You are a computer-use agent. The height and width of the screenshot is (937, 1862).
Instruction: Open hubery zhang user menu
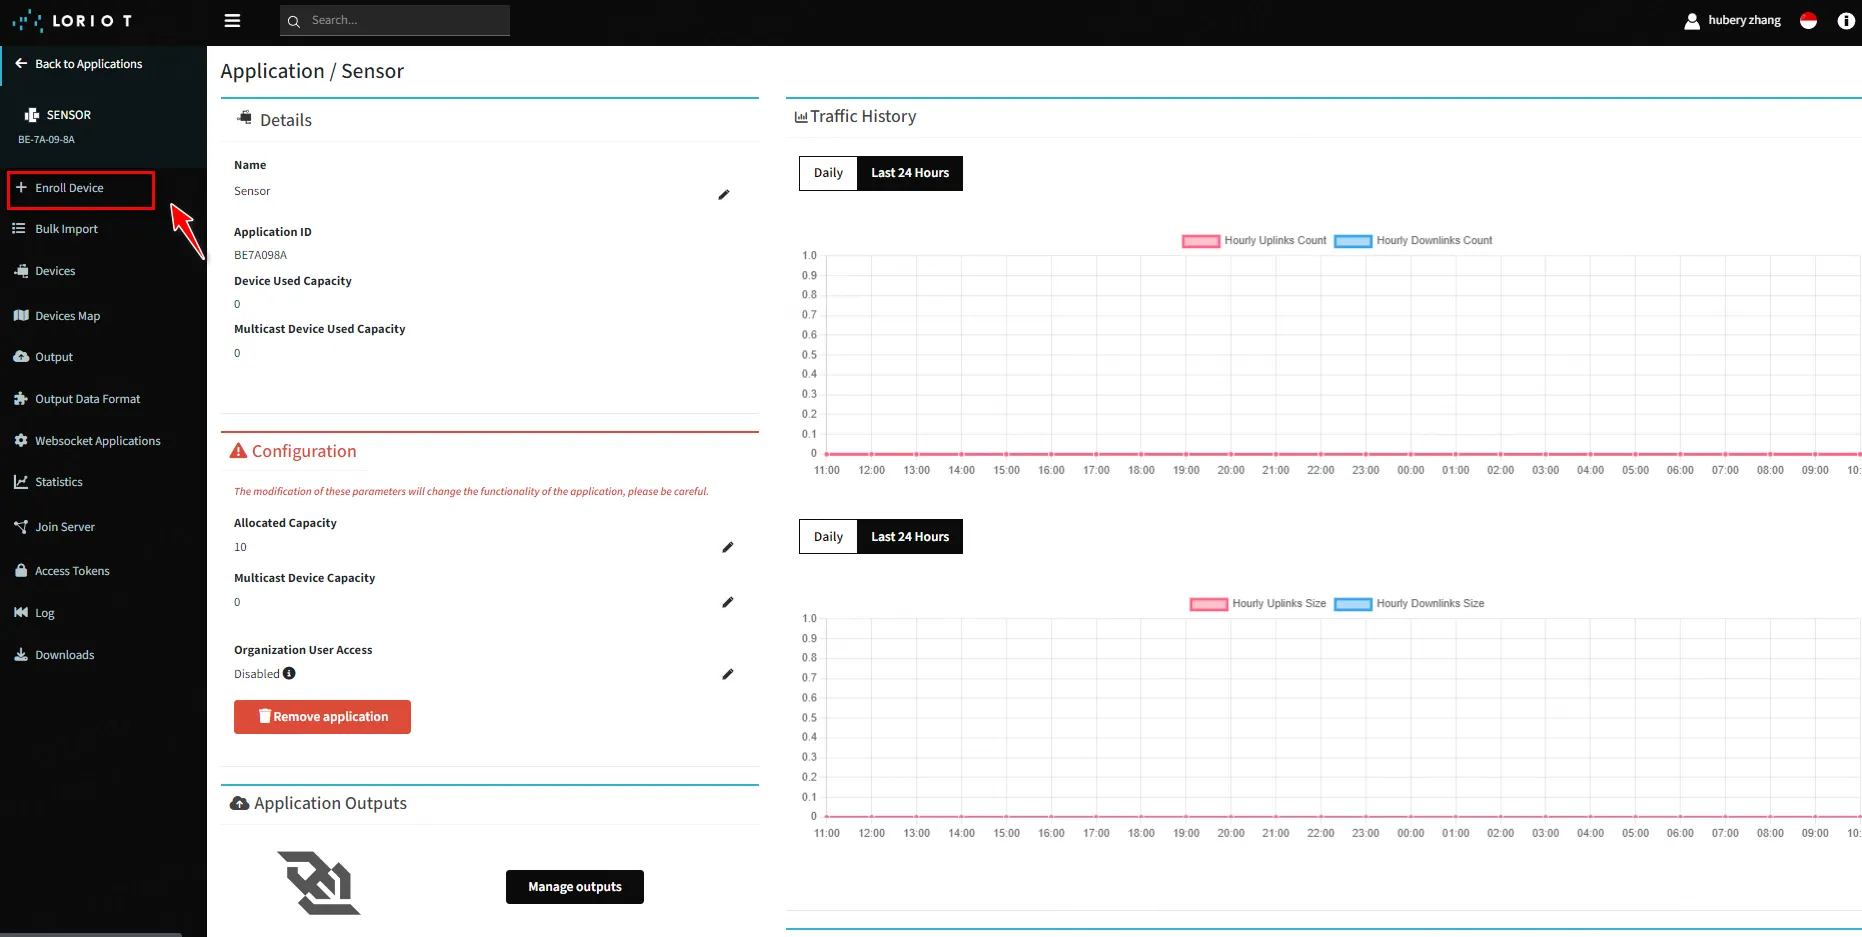tap(1733, 21)
